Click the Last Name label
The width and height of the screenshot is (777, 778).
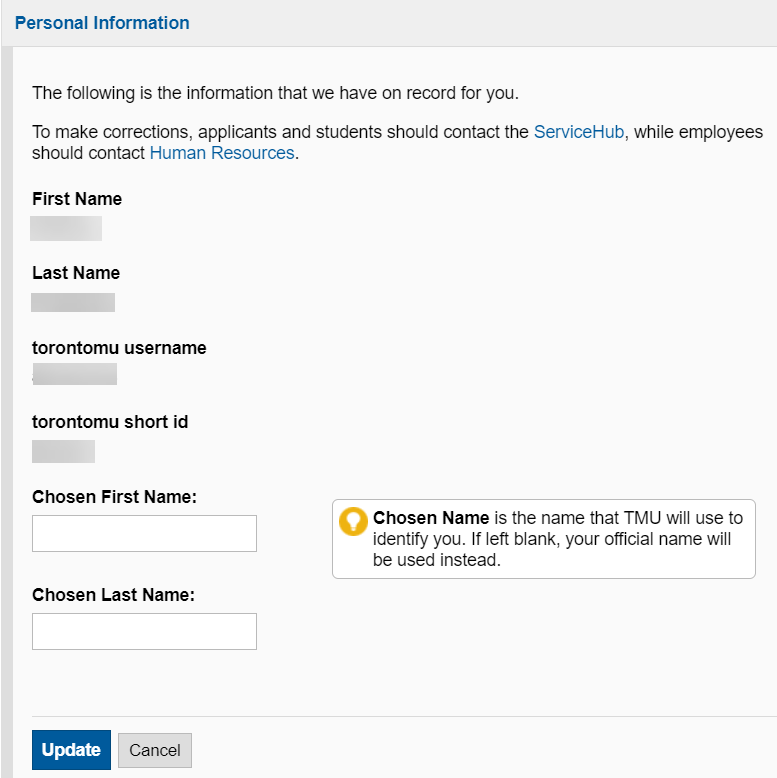coord(76,273)
